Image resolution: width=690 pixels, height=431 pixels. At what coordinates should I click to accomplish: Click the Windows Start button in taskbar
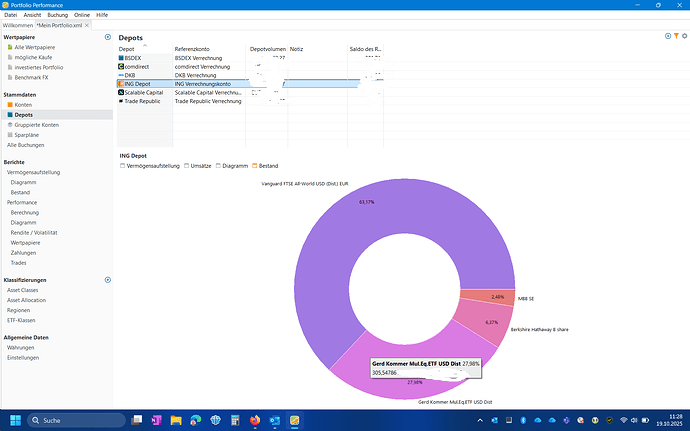coord(15,420)
